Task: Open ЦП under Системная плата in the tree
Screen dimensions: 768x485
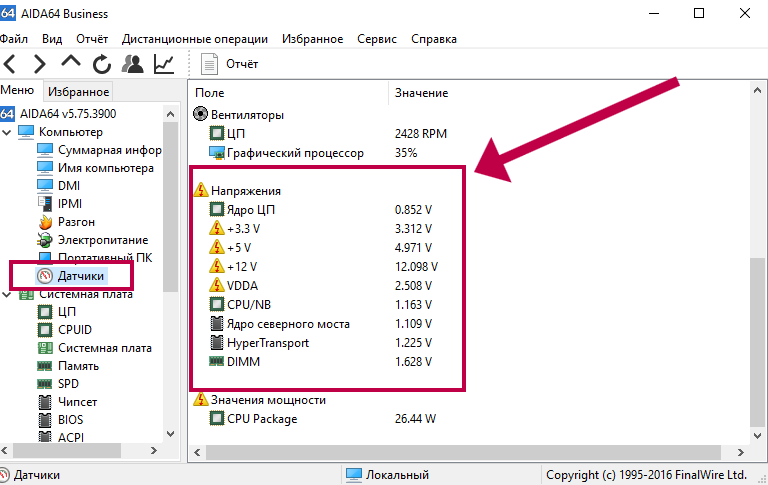Action: [56, 312]
